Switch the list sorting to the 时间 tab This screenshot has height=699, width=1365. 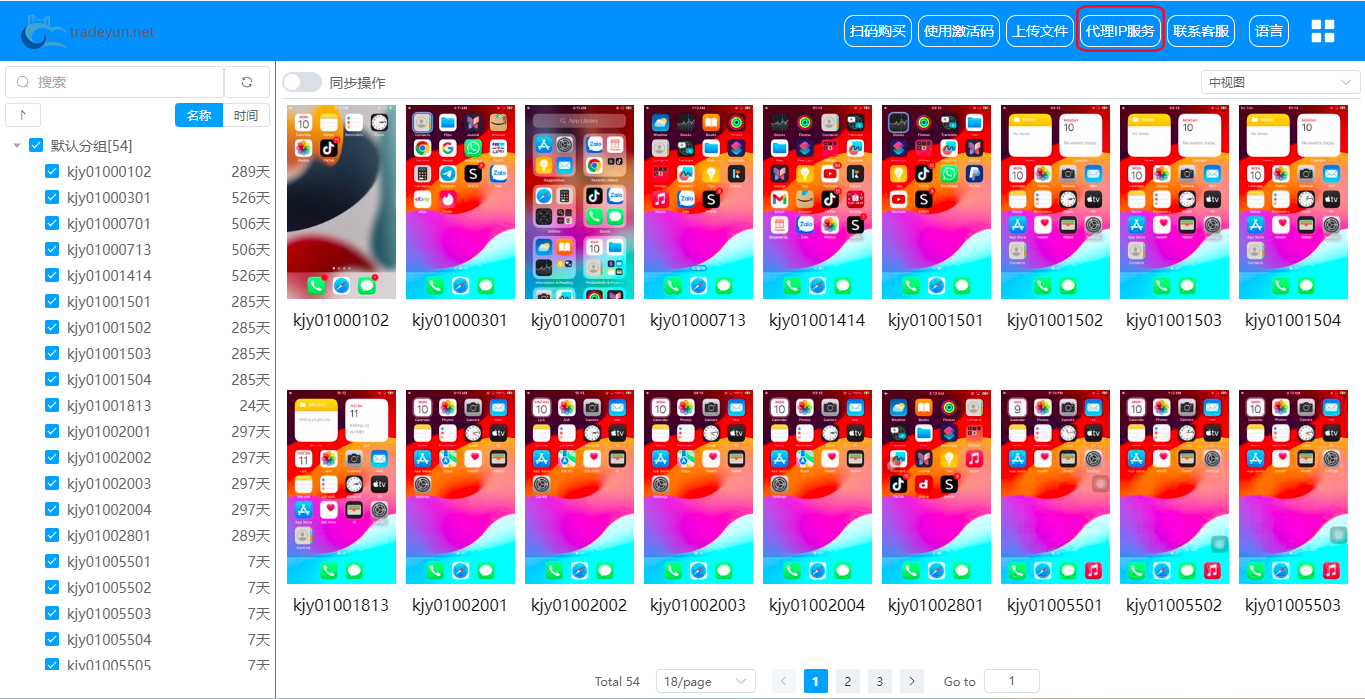click(246, 115)
